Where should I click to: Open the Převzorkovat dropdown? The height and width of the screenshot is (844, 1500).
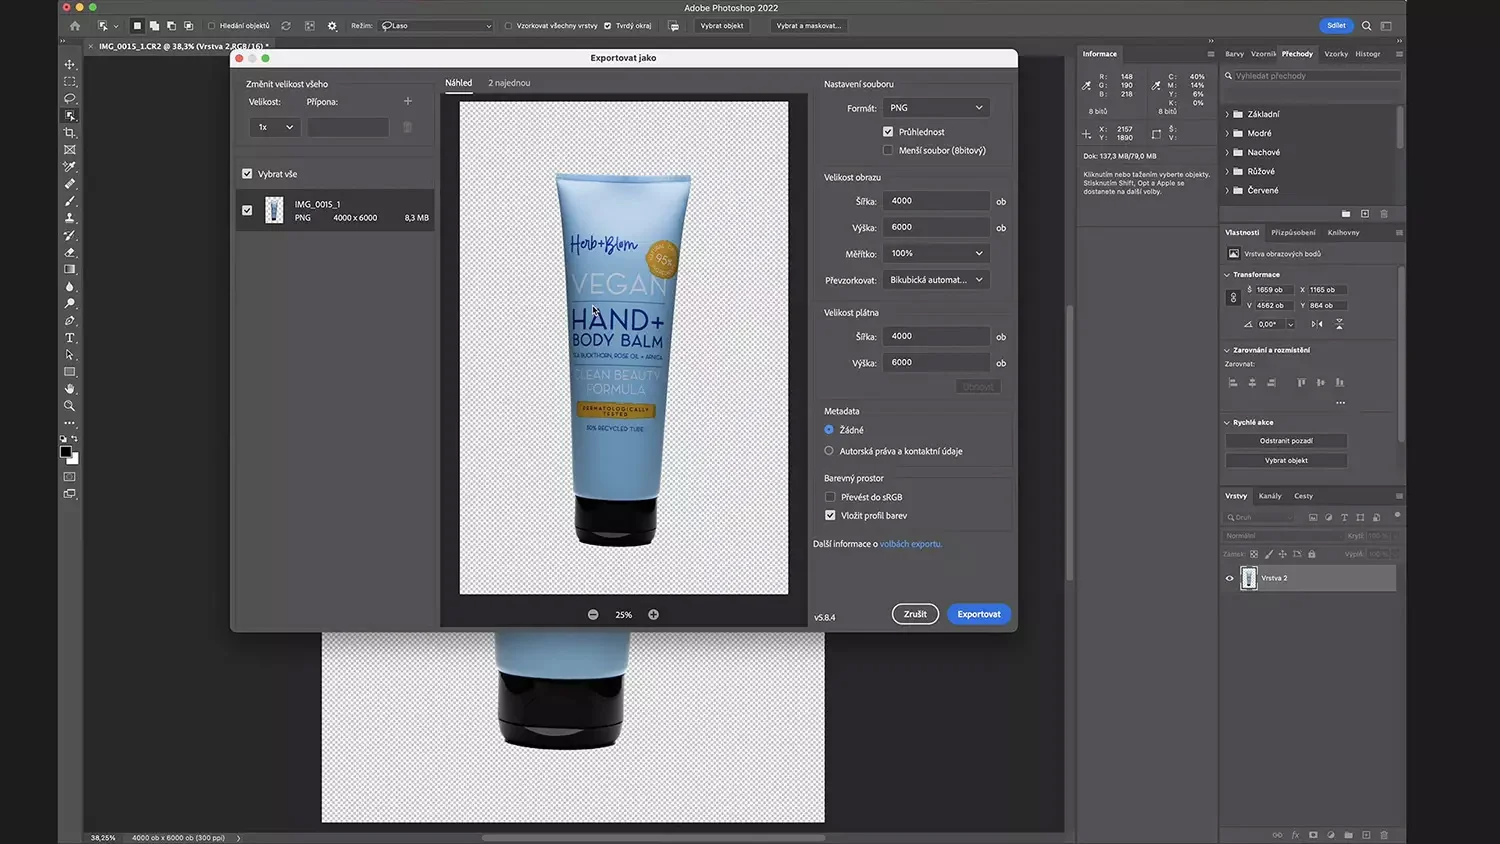936,280
